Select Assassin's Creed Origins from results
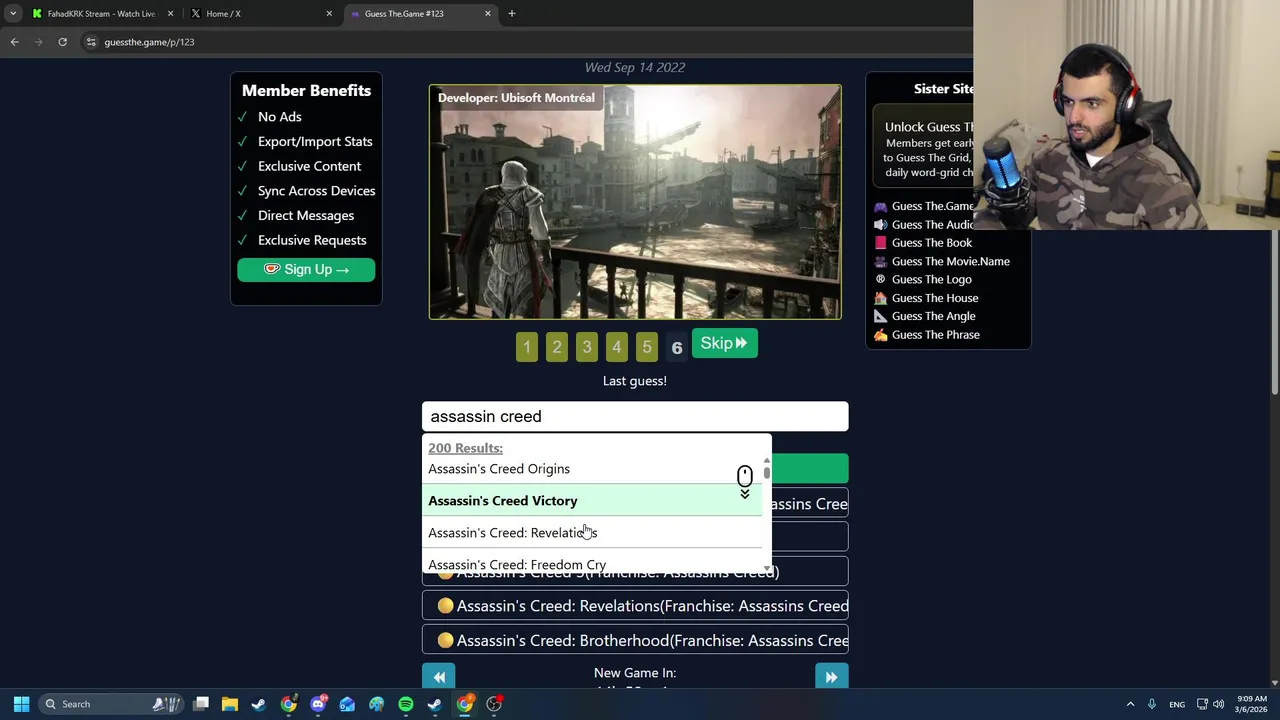 pyautogui.click(x=594, y=468)
